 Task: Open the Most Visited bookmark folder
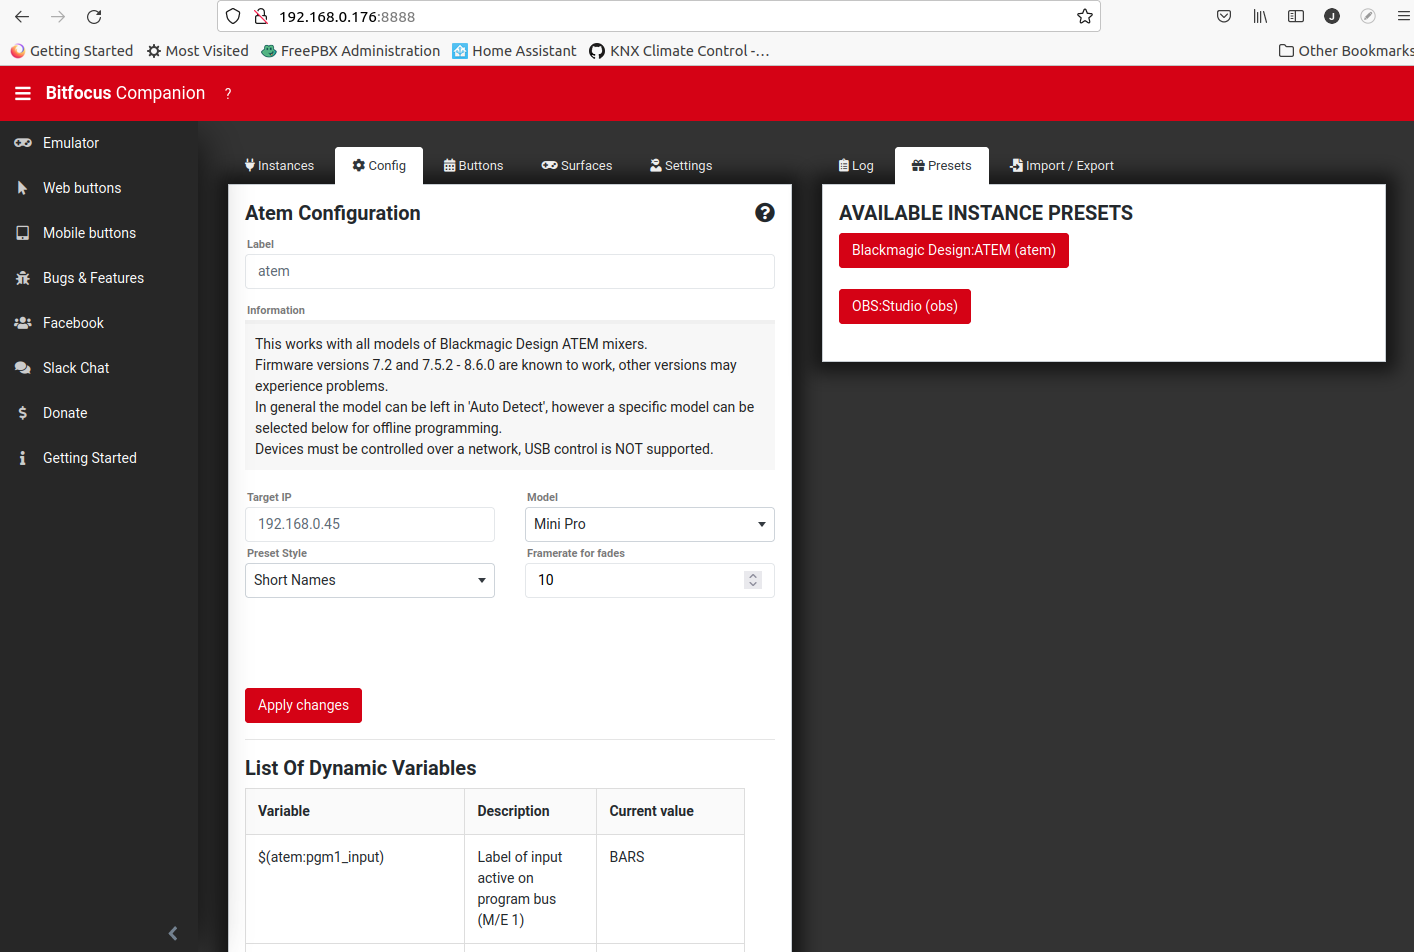point(198,51)
